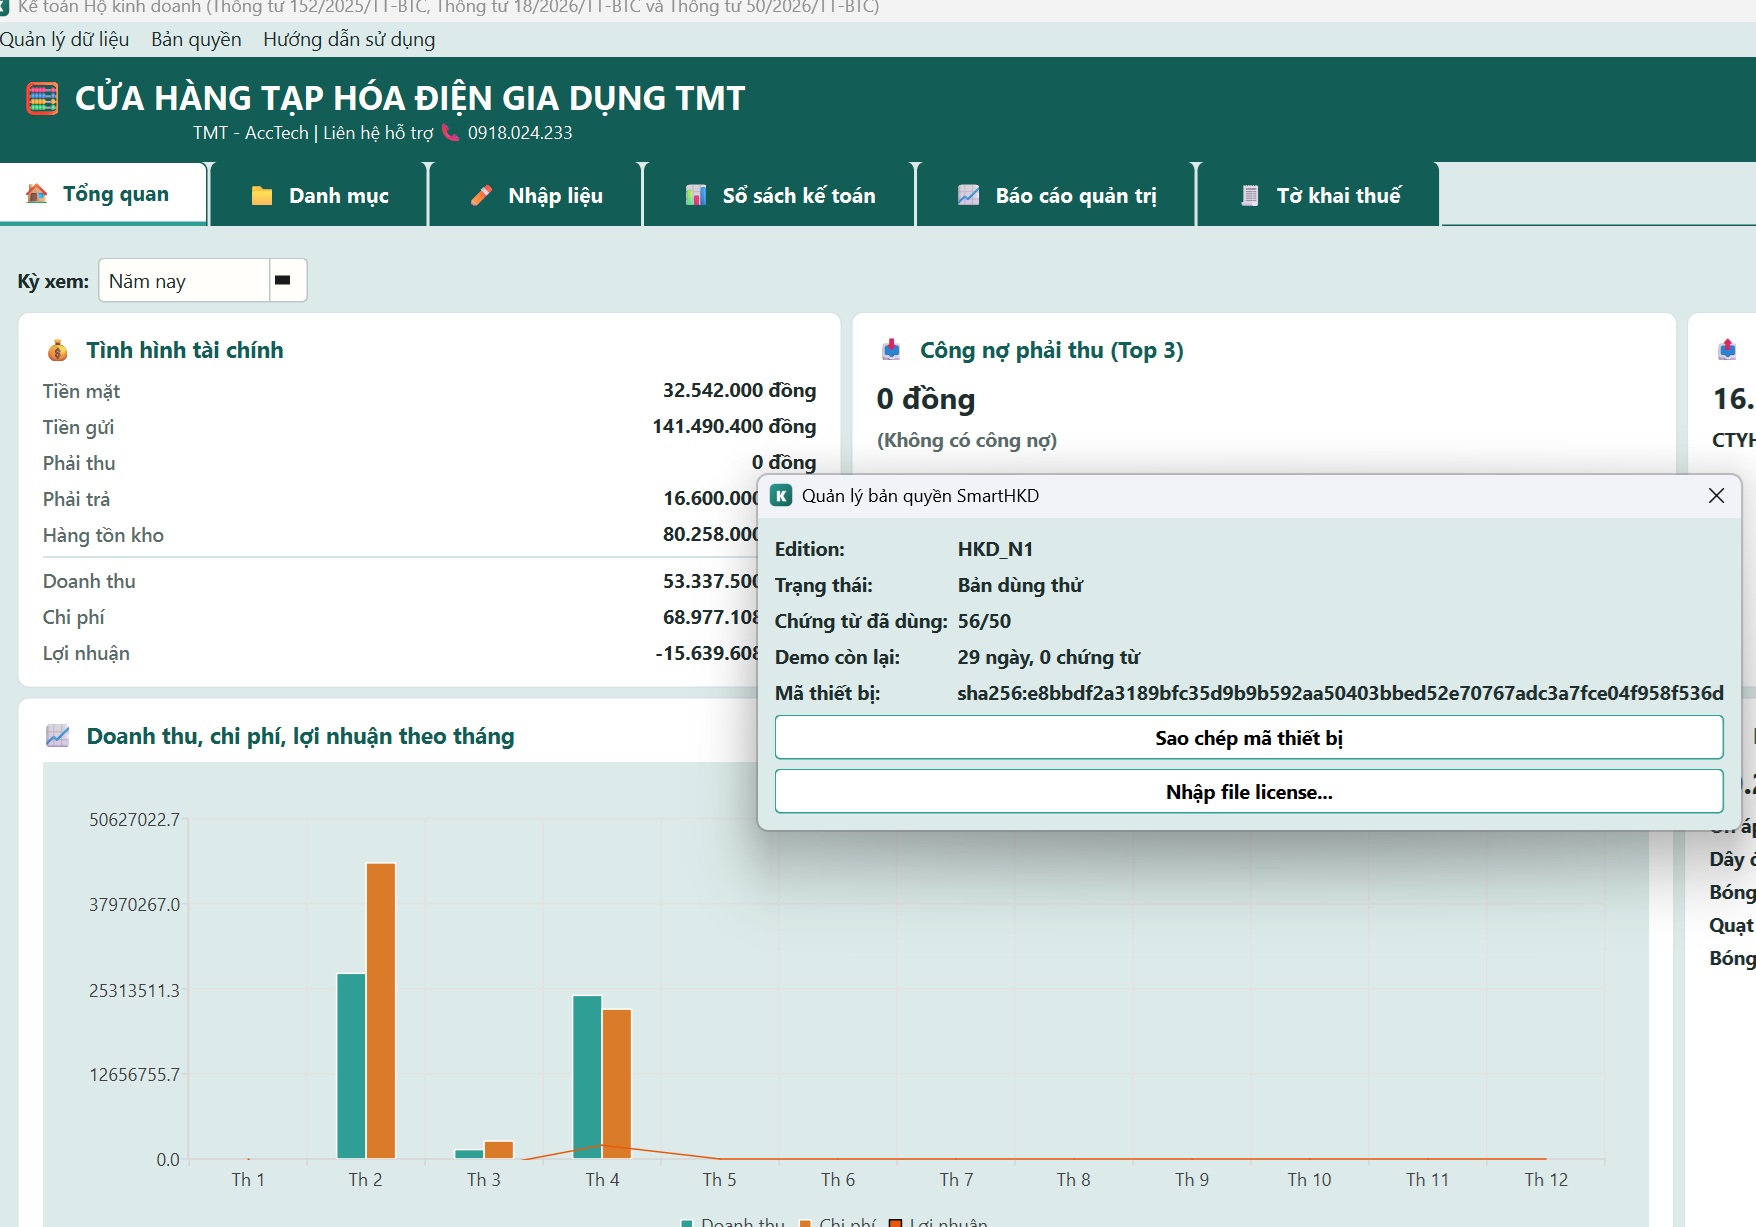This screenshot has width=1756, height=1227.
Task: Open the Hướng dẫn sử dụng menu
Action: click(349, 39)
